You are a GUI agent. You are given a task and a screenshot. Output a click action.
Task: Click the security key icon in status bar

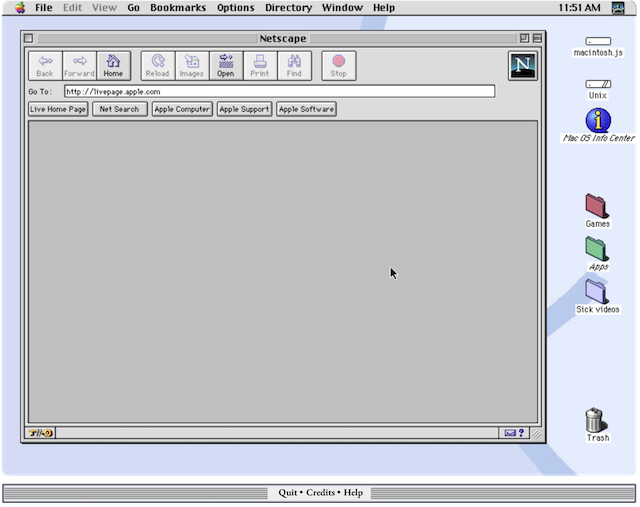pyautogui.click(x=40, y=433)
